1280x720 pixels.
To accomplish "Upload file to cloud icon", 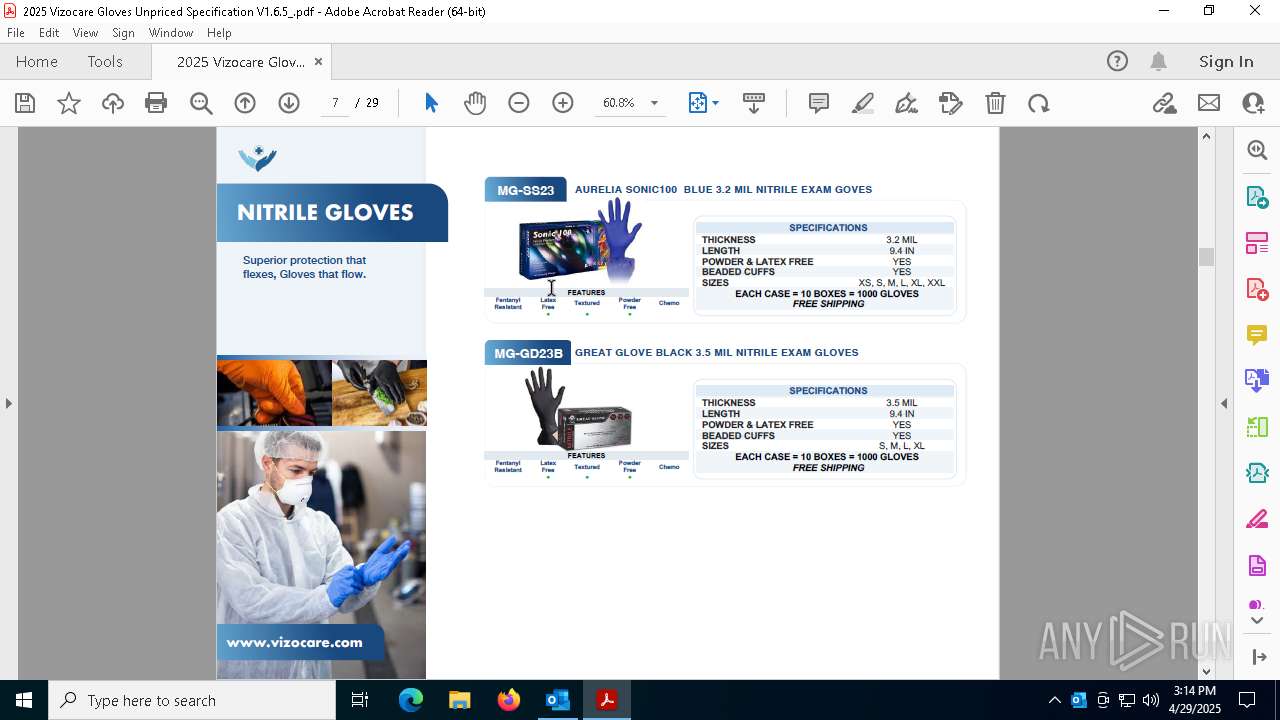I will coord(113,103).
